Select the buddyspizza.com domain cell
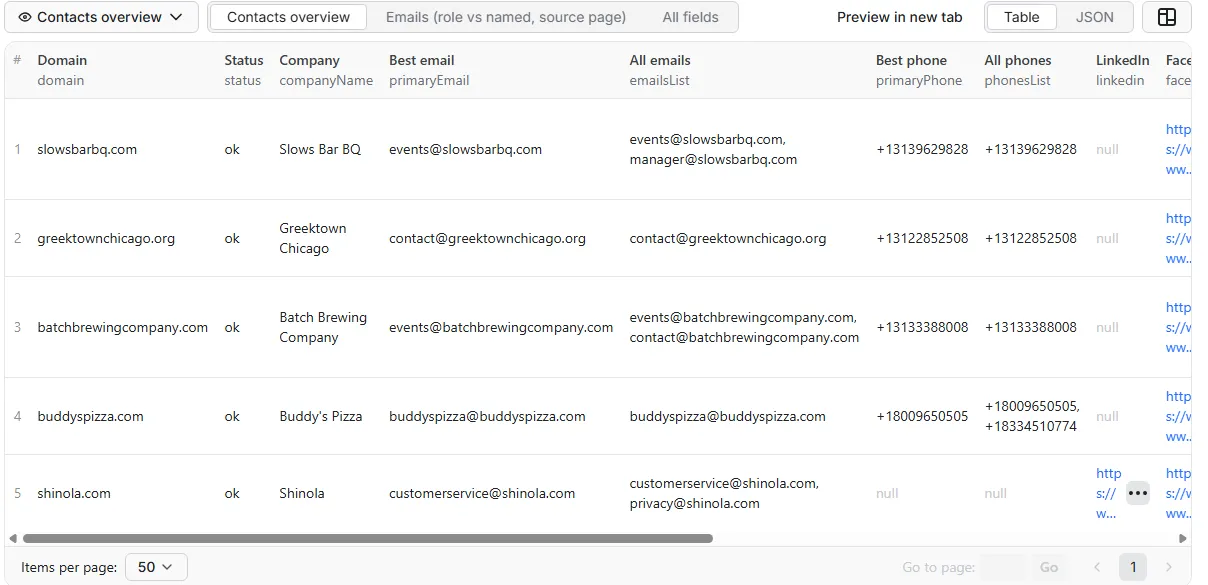Image resolution: width=1208 pixels, height=585 pixels. pyautogui.click(x=90, y=416)
